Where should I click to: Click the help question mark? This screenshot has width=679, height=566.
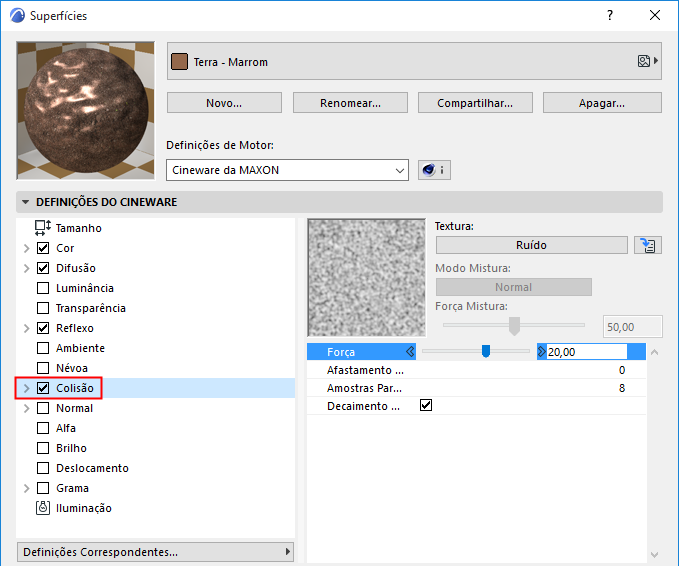[610, 16]
